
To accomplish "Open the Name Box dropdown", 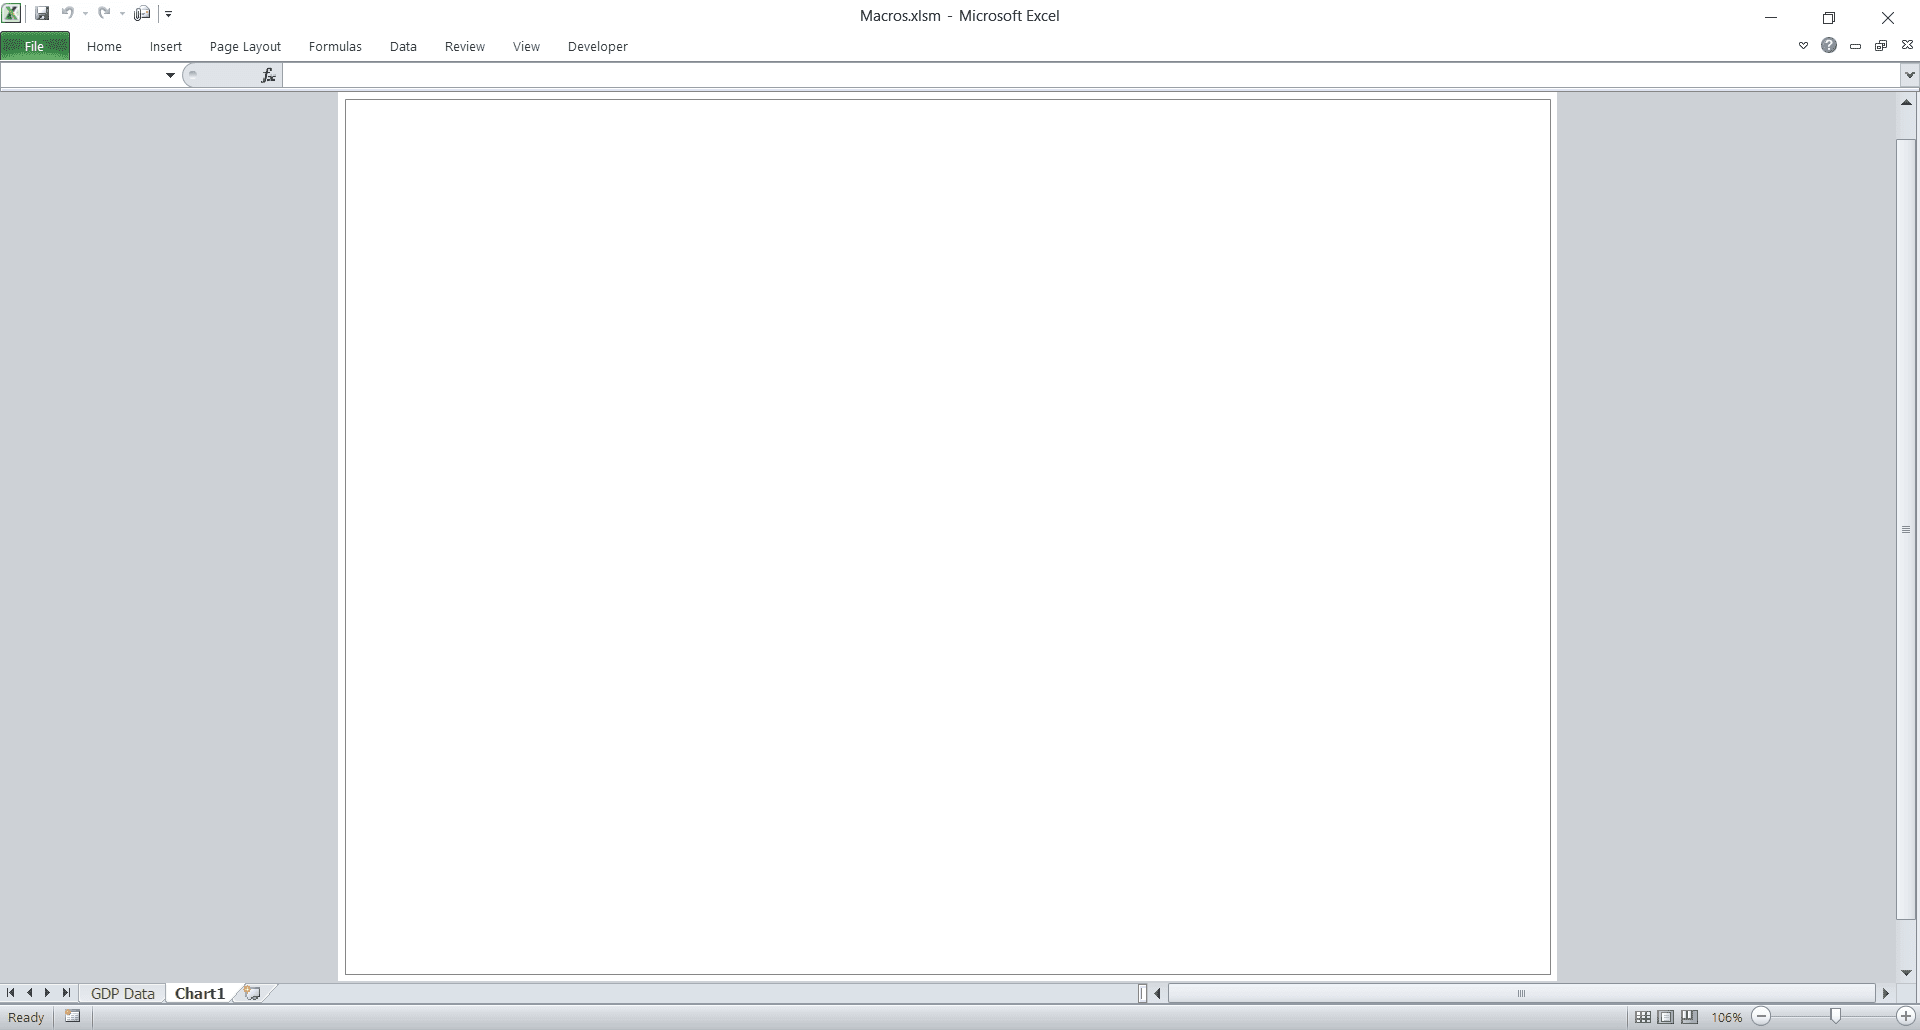I will (x=169, y=75).
